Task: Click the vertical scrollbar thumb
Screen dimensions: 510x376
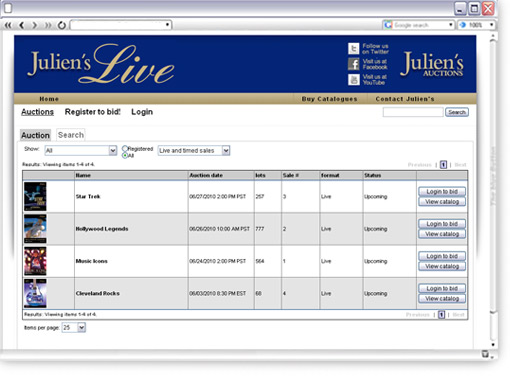Action: (x=493, y=177)
